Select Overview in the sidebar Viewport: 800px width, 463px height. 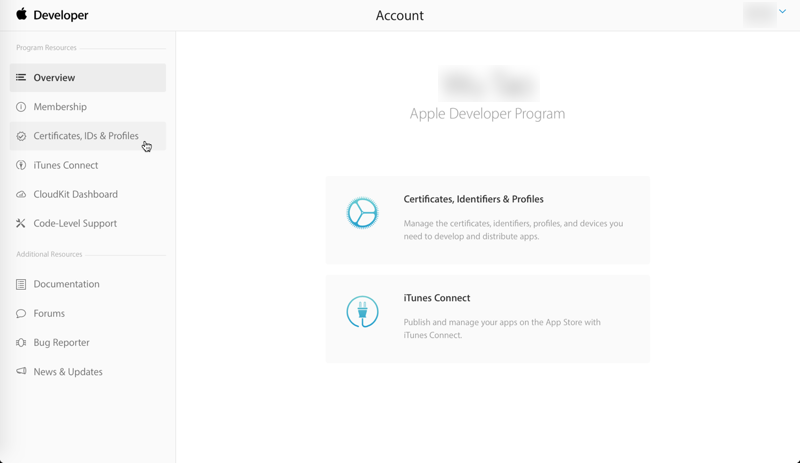tap(88, 78)
